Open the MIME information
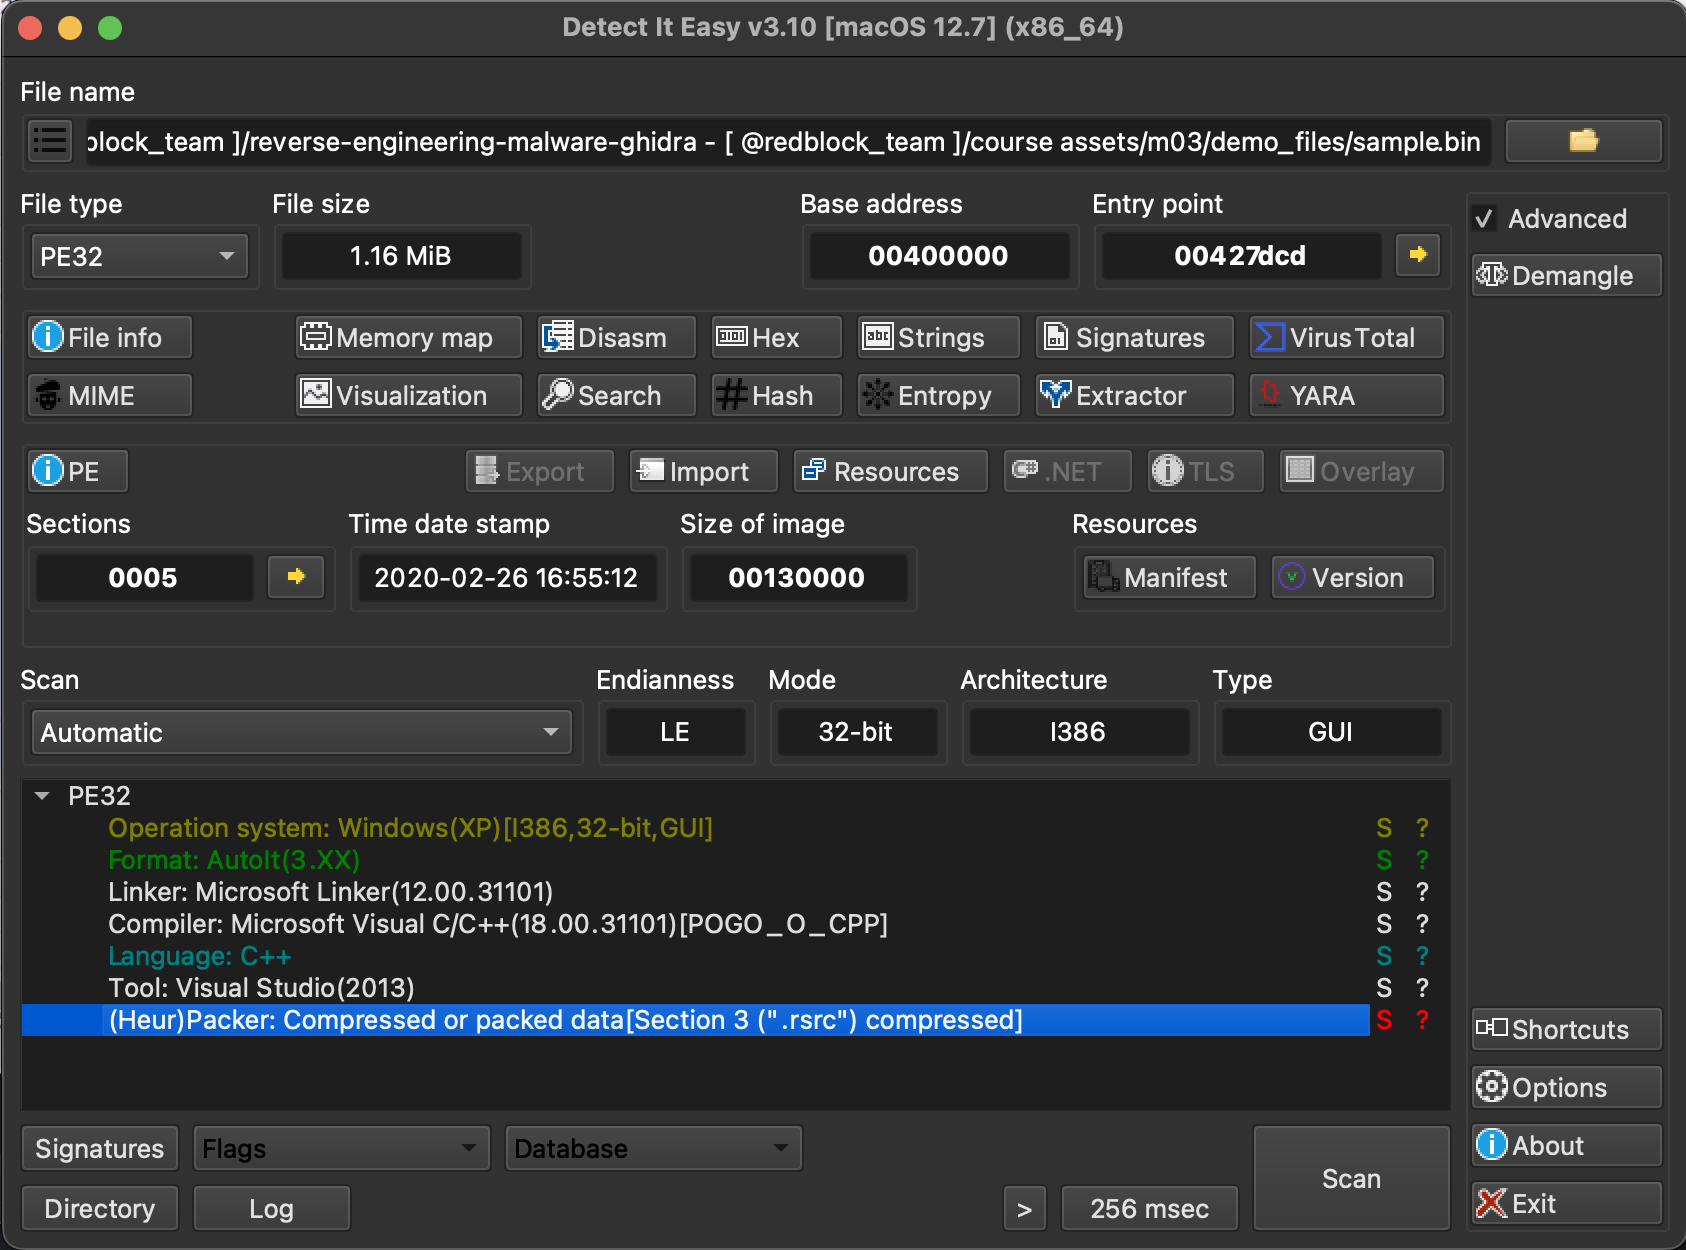The image size is (1686, 1250). pyautogui.click(x=109, y=396)
